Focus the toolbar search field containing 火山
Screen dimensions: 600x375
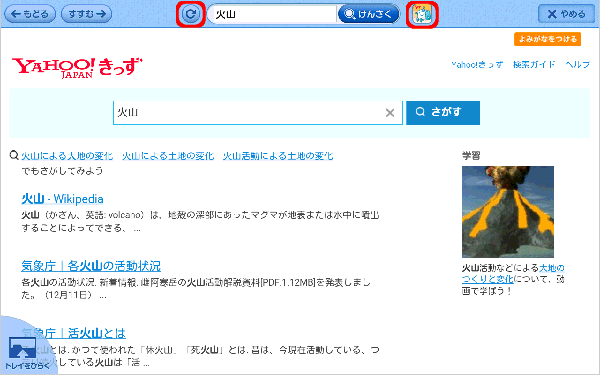(x=272, y=14)
